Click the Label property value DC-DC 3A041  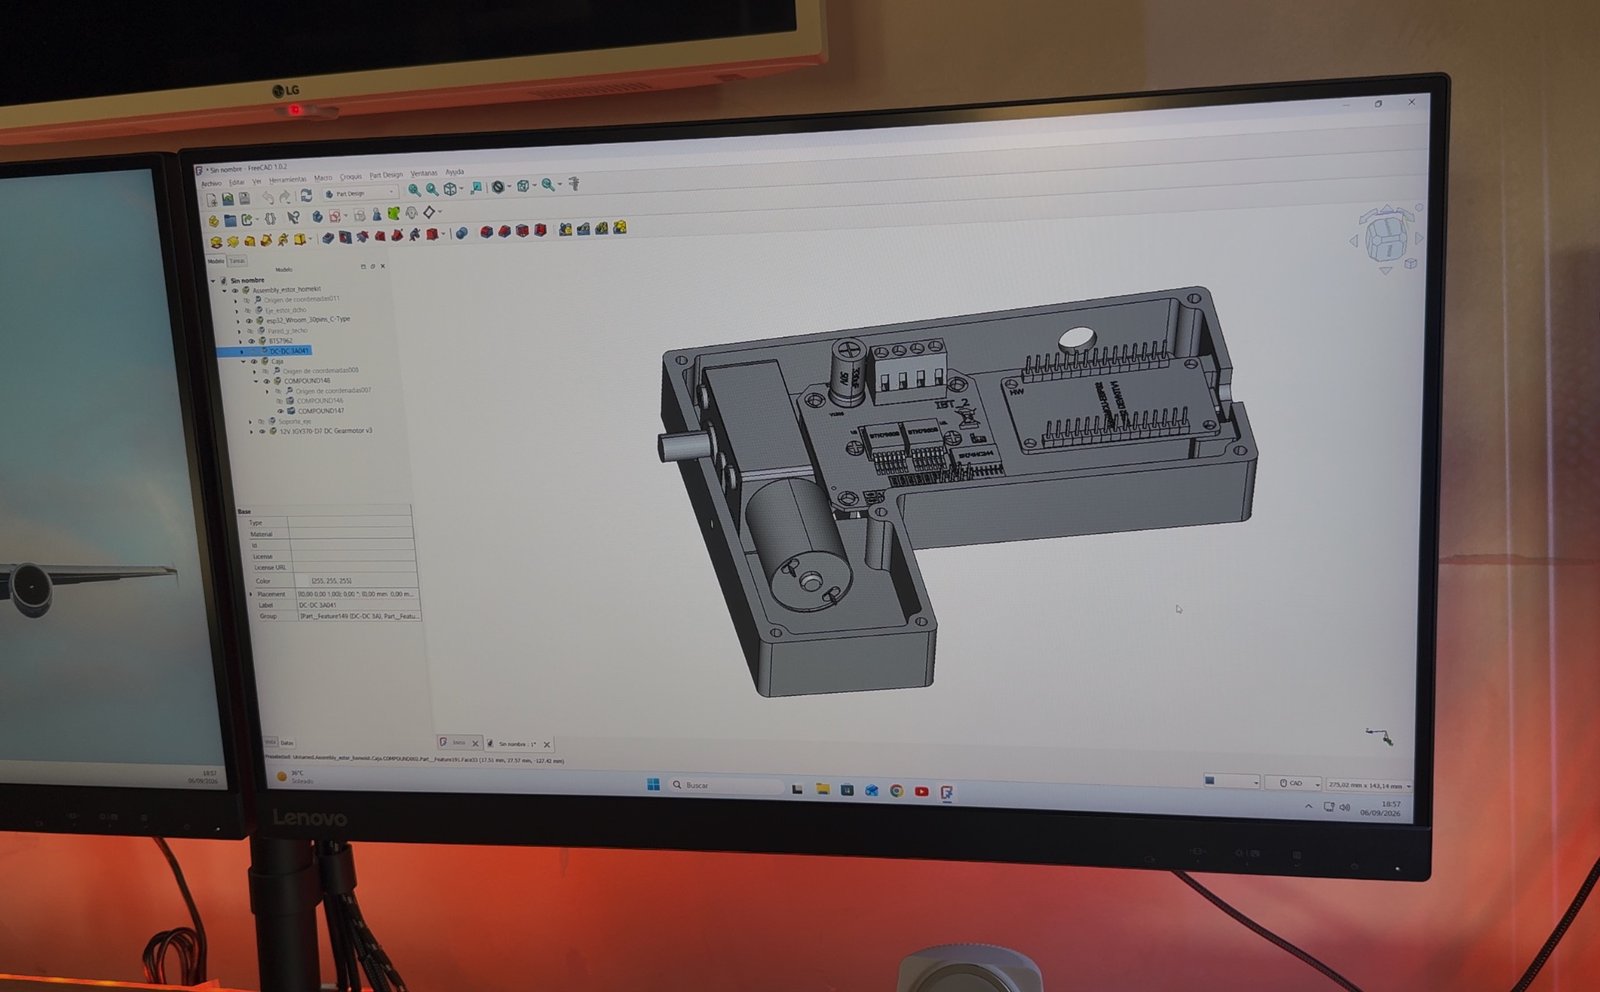point(318,605)
